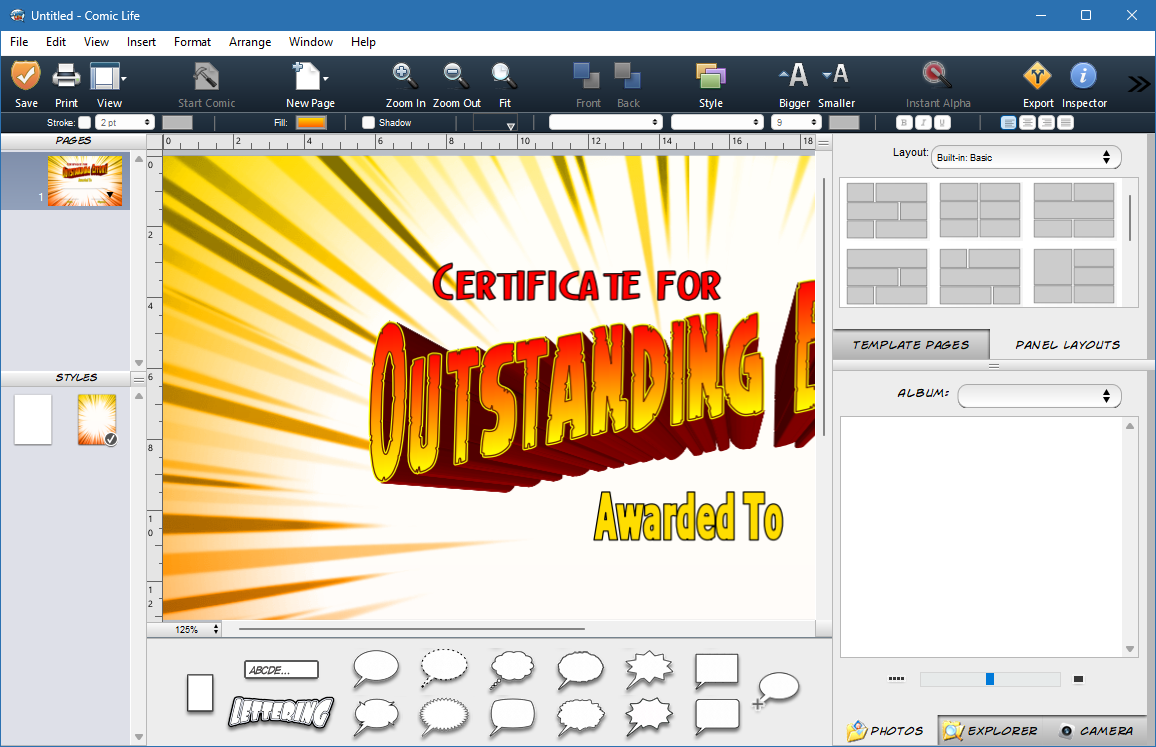
Task: Print the comic using the Print icon
Action: pyautogui.click(x=66, y=76)
